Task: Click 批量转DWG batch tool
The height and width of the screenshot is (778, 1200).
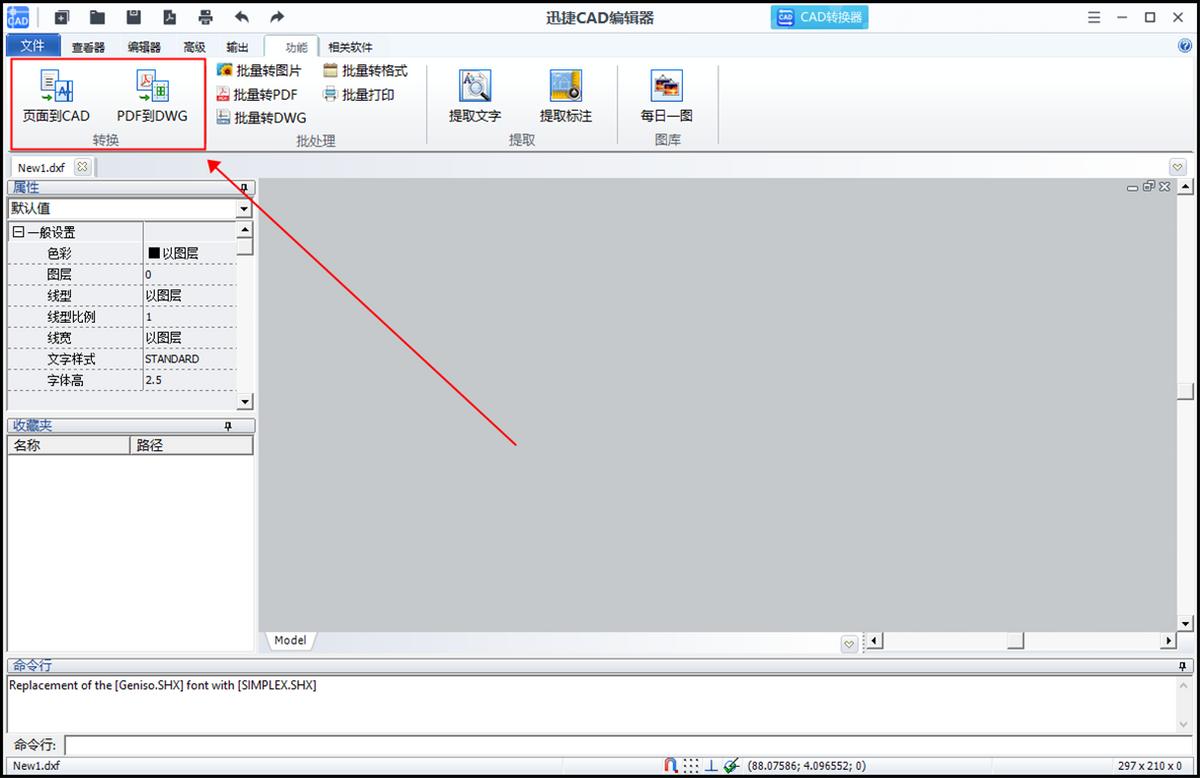Action: pyautogui.click(x=262, y=118)
